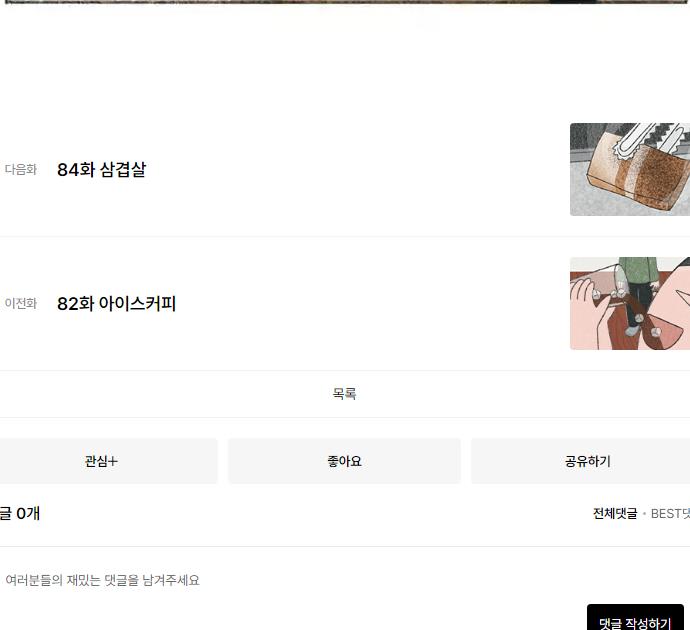Click the 삼겹살 episode thumbnail image
The width and height of the screenshot is (690, 630).
(630, 169)
